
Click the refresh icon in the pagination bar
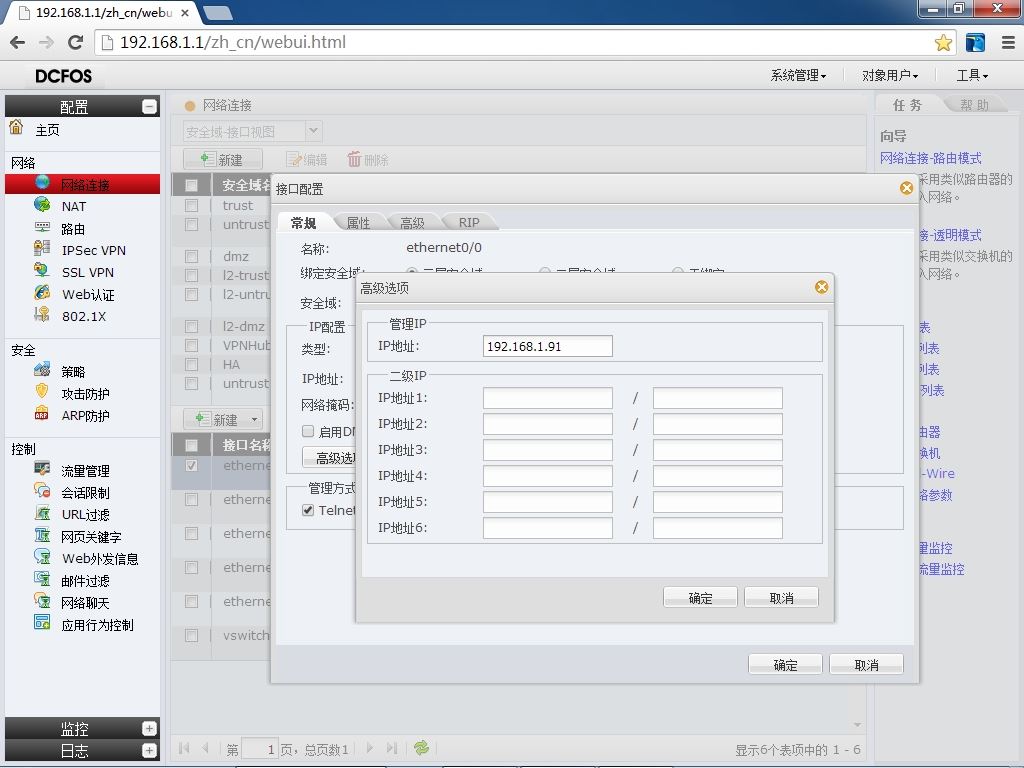421,748
